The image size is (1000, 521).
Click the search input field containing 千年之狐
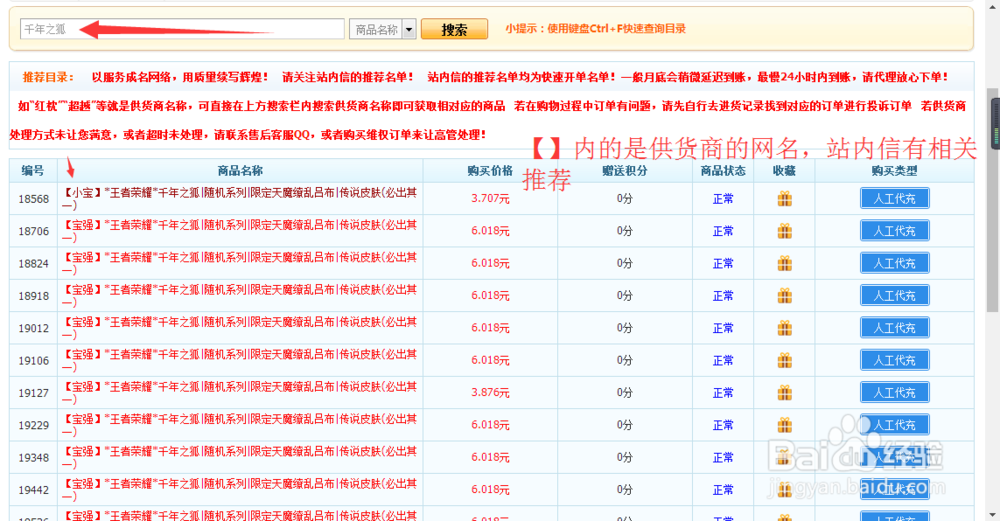pos(182,29)
